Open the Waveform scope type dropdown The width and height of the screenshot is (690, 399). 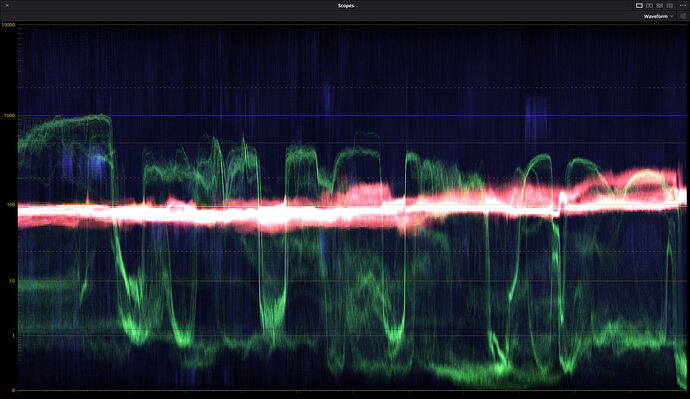pos(658,16)
